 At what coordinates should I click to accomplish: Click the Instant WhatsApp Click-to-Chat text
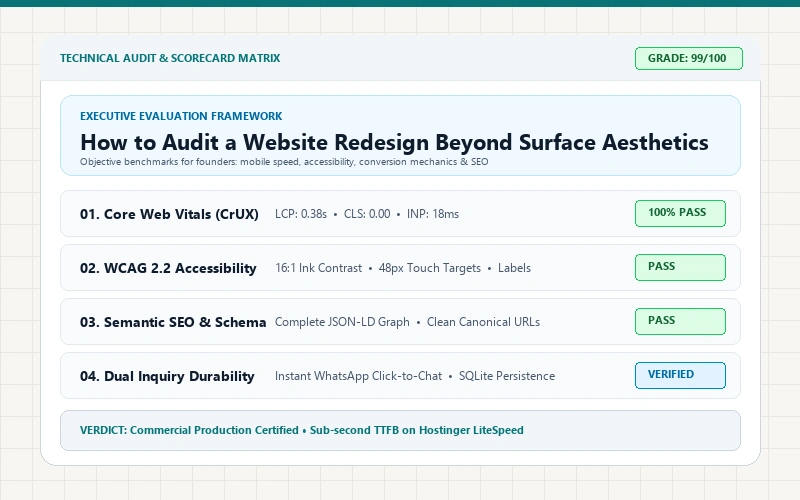(358, 377)
